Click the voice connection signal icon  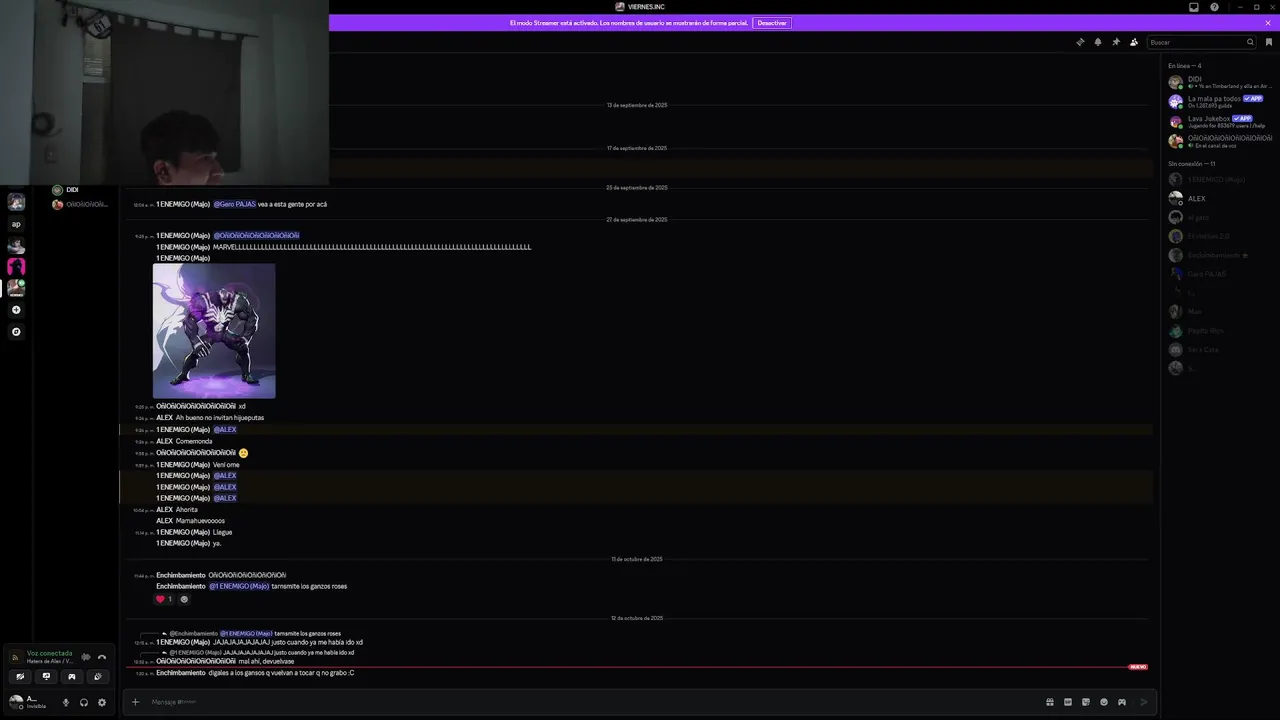point(15,657)
